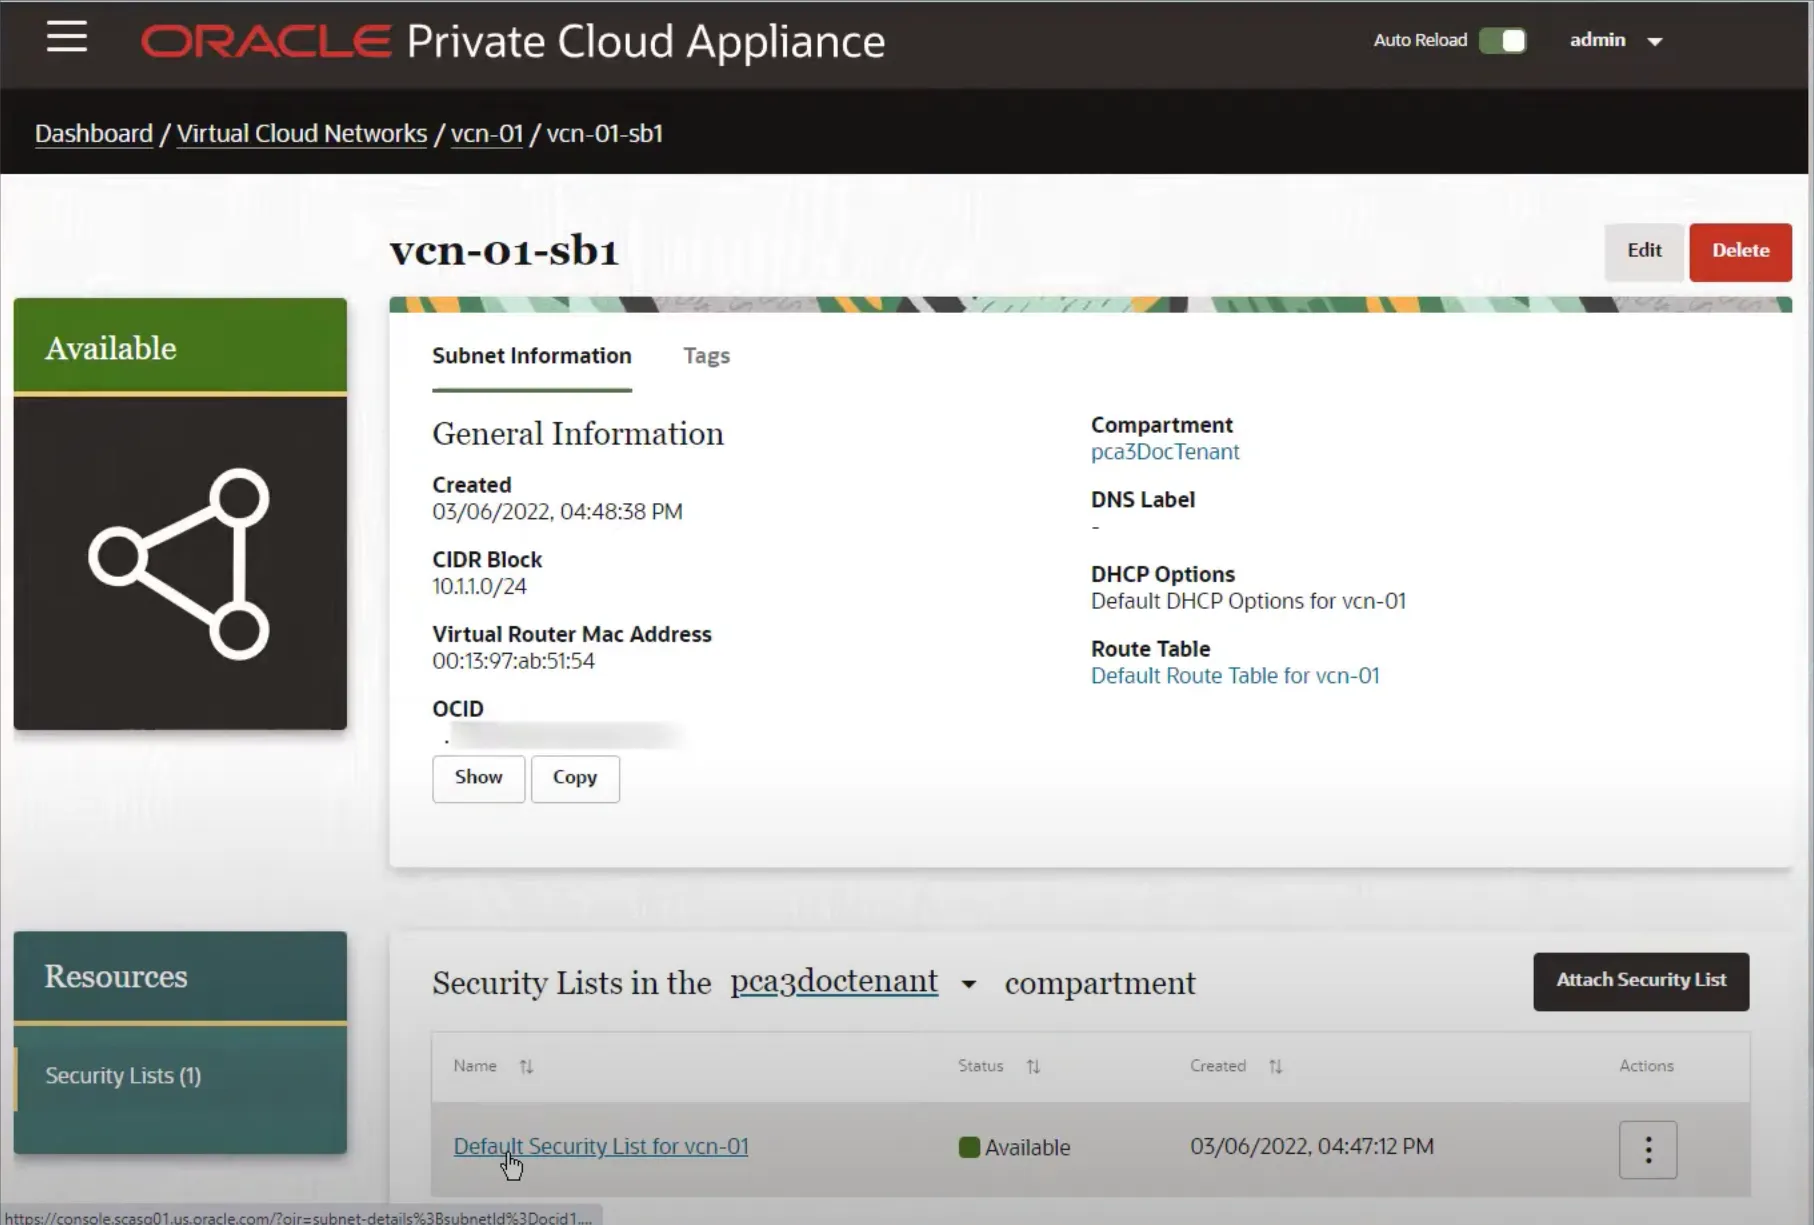Click the green Available status indicator
This screenshot has height=1225, width=1814.
click(x=968, y=1147)
